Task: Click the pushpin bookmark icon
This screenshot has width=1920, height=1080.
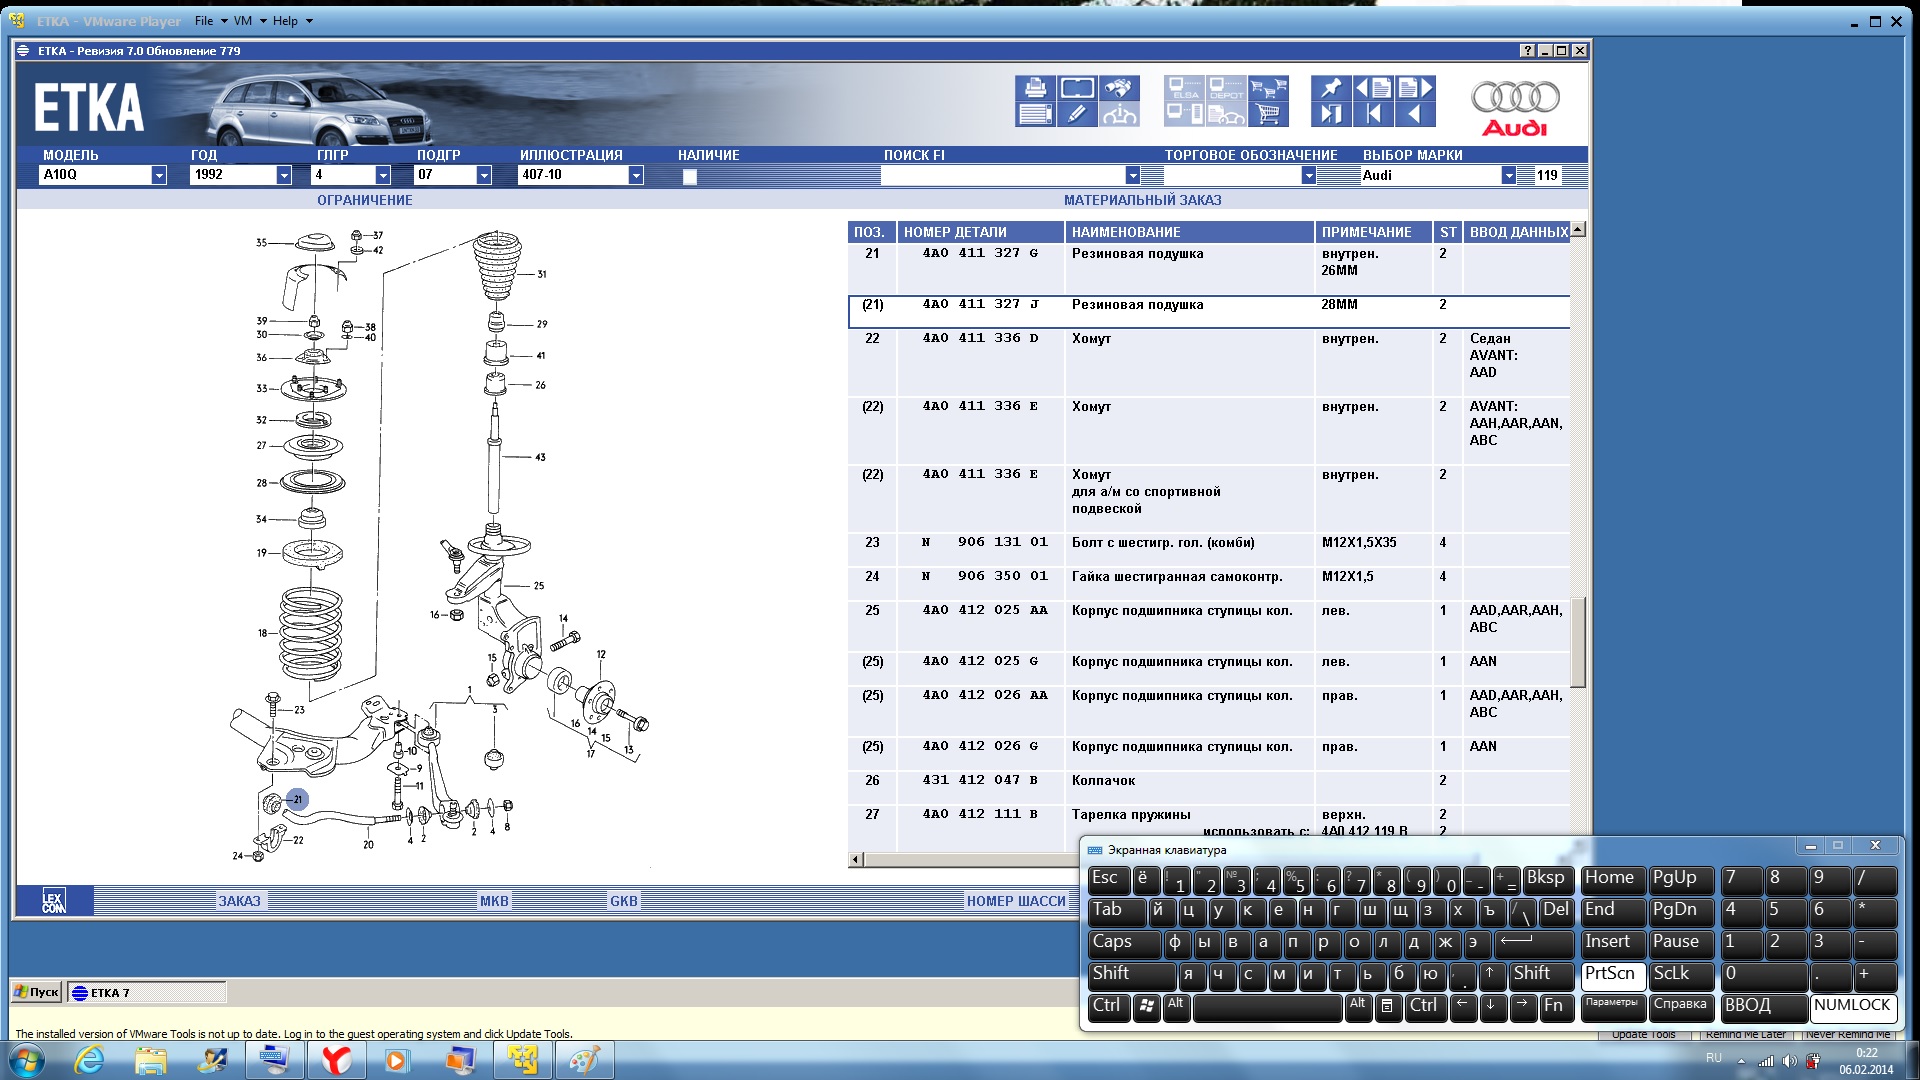Action: (x=1331, y=88)
